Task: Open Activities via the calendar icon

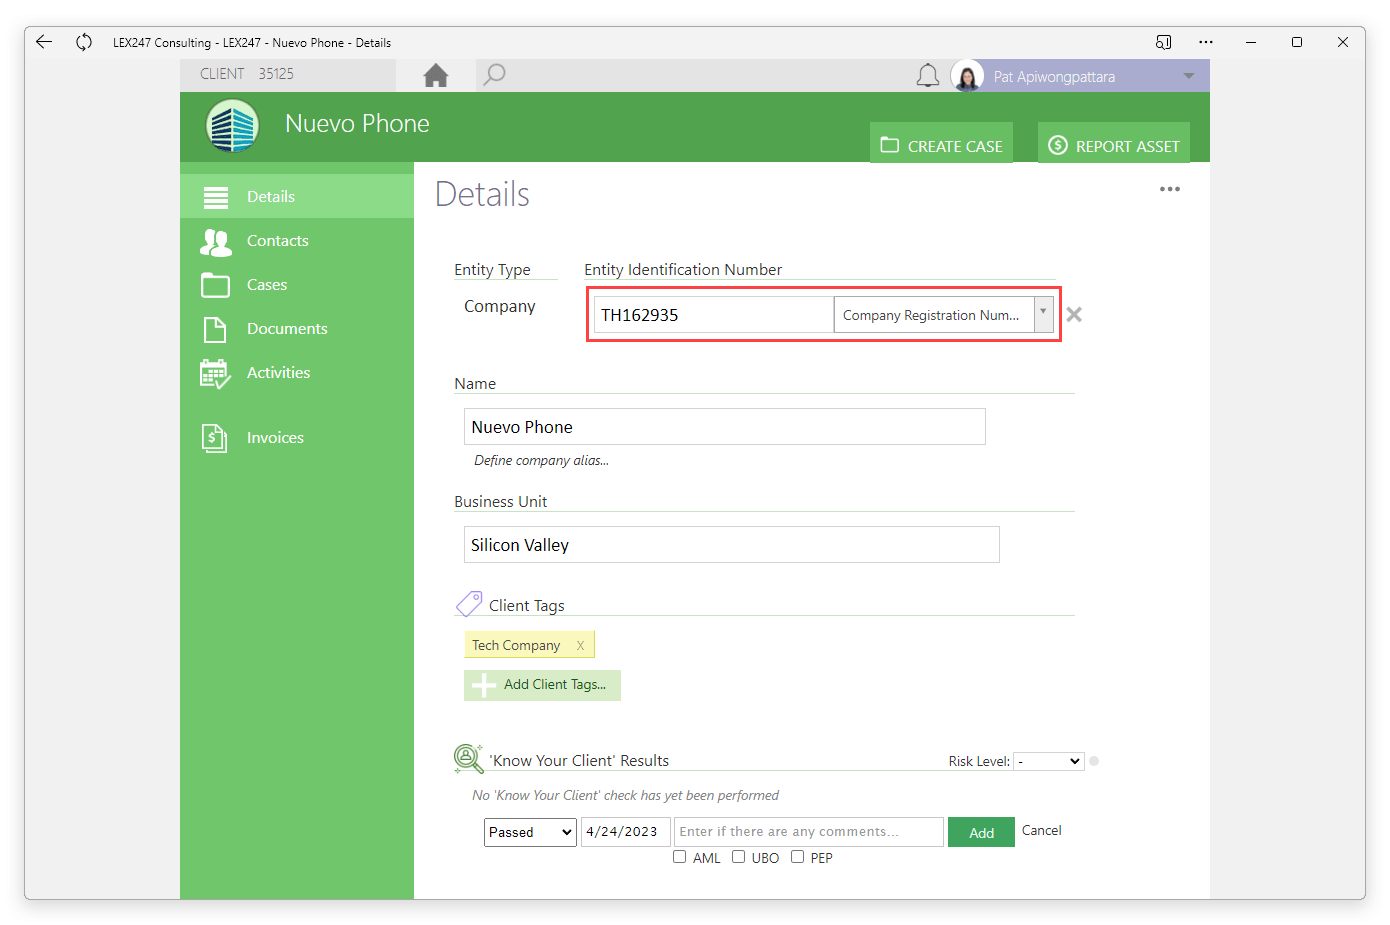Action: click(215, 372)
